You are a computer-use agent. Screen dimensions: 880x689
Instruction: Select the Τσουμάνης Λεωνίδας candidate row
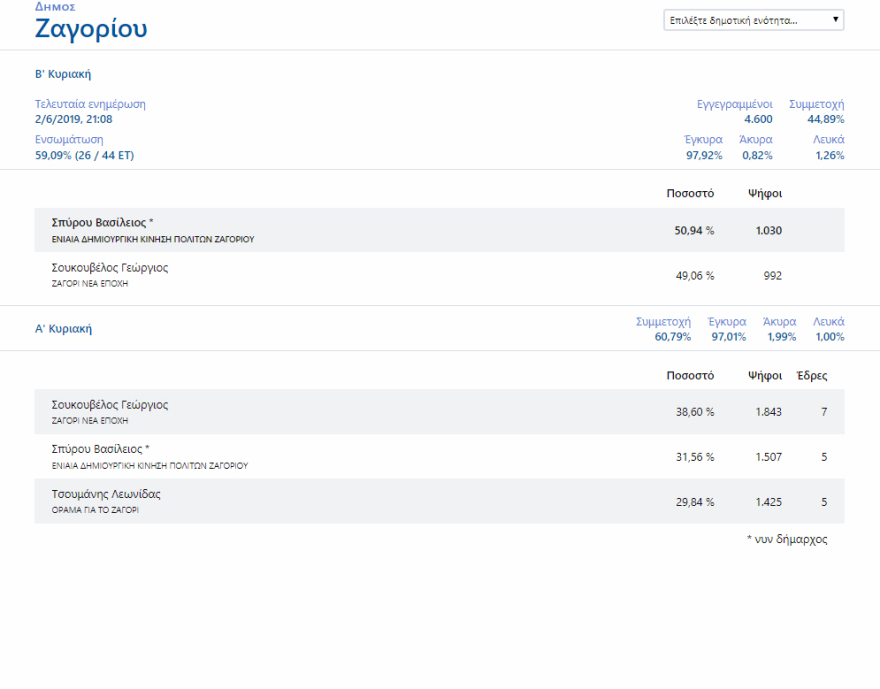(439, 501)
